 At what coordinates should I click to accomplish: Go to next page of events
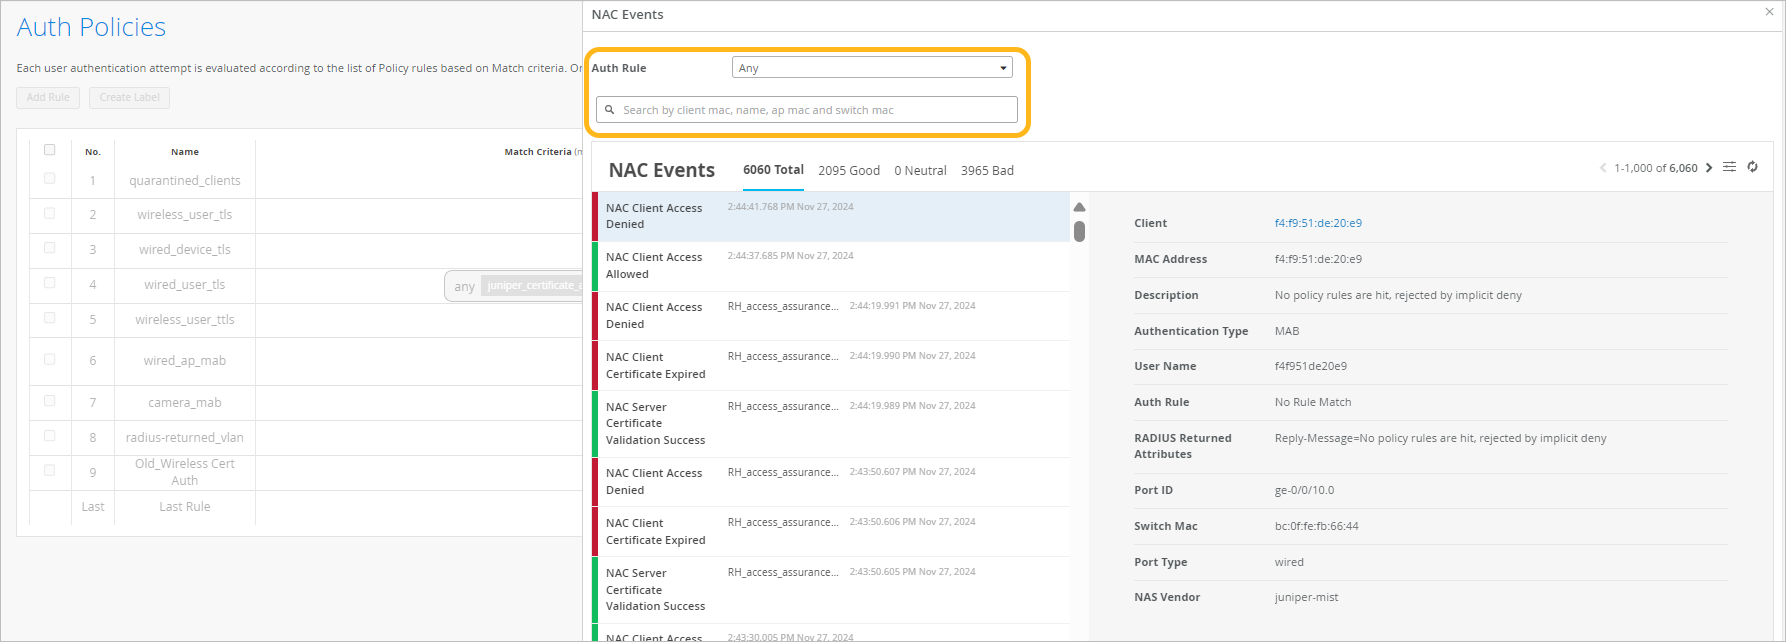click(x=1709, y=168)
